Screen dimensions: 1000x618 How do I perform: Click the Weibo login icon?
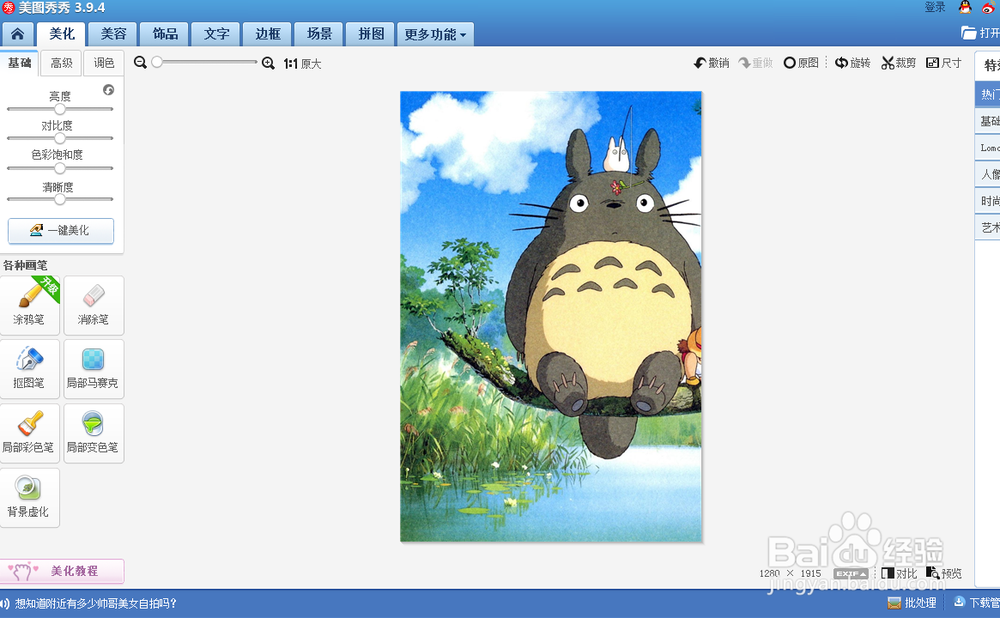(988, 8)
